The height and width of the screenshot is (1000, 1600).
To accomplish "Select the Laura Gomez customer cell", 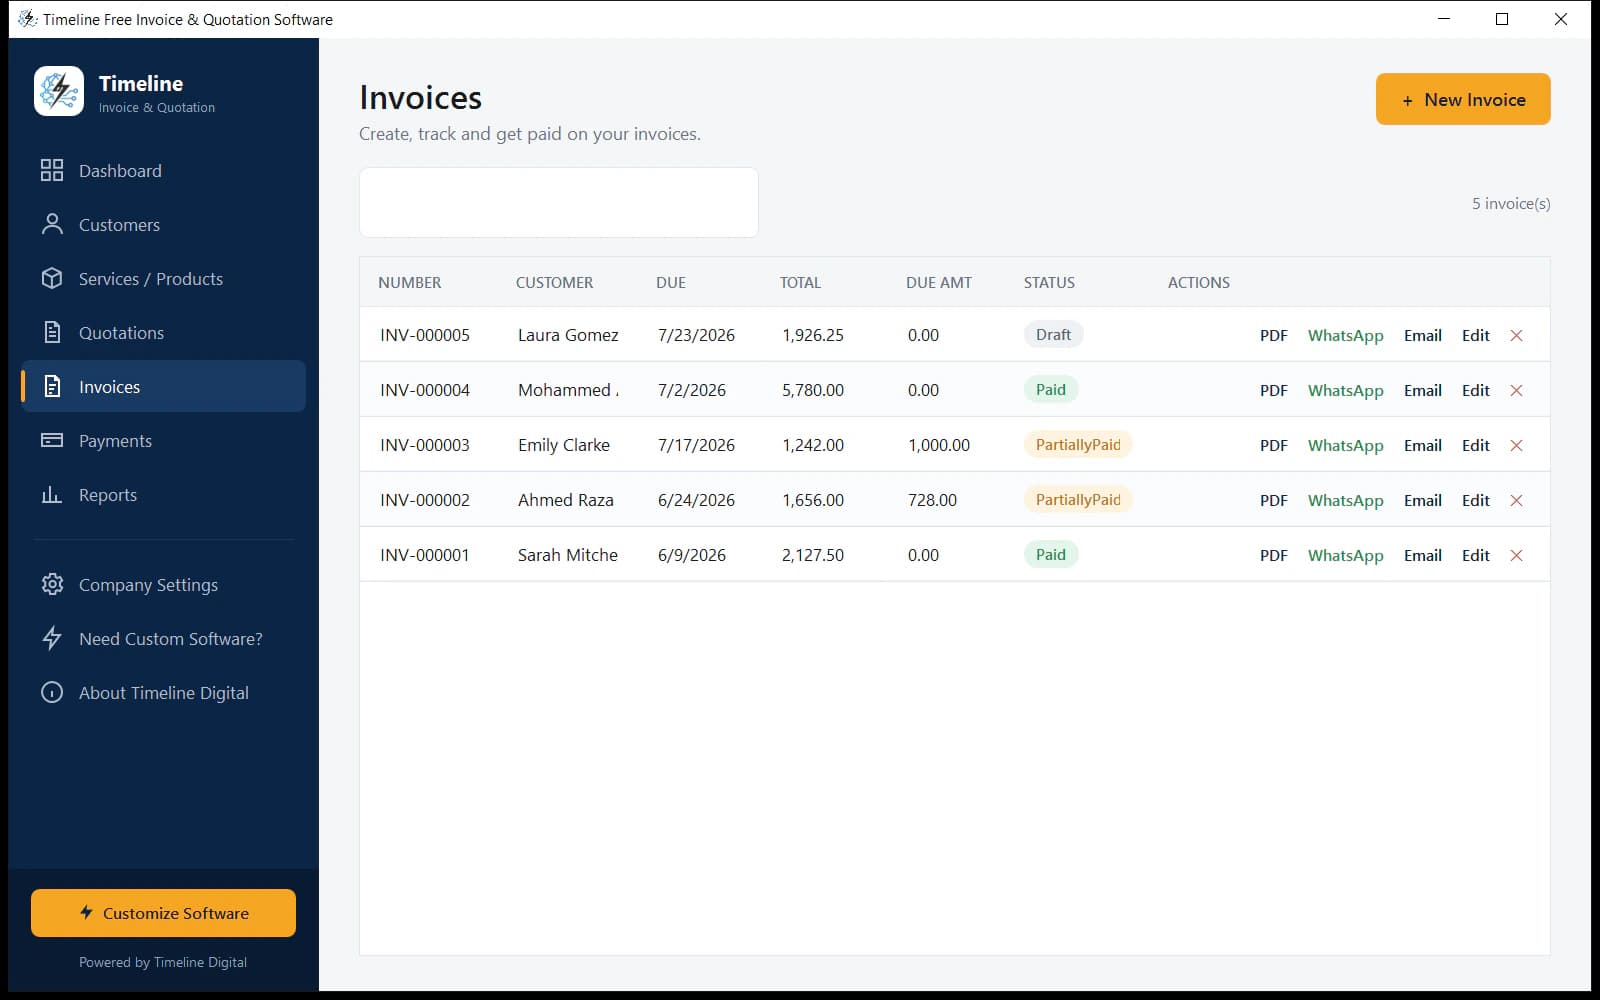I will click(568, 335).
